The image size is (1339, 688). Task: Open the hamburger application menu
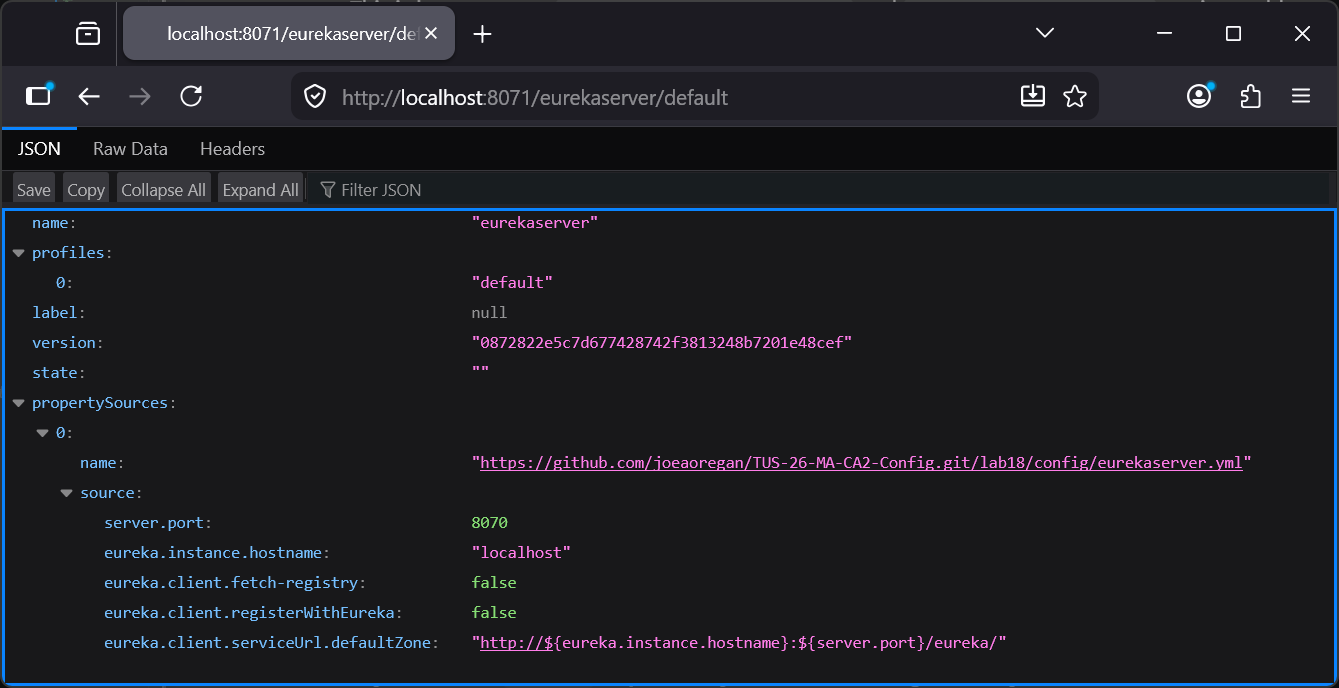(x=1301, y=96)
